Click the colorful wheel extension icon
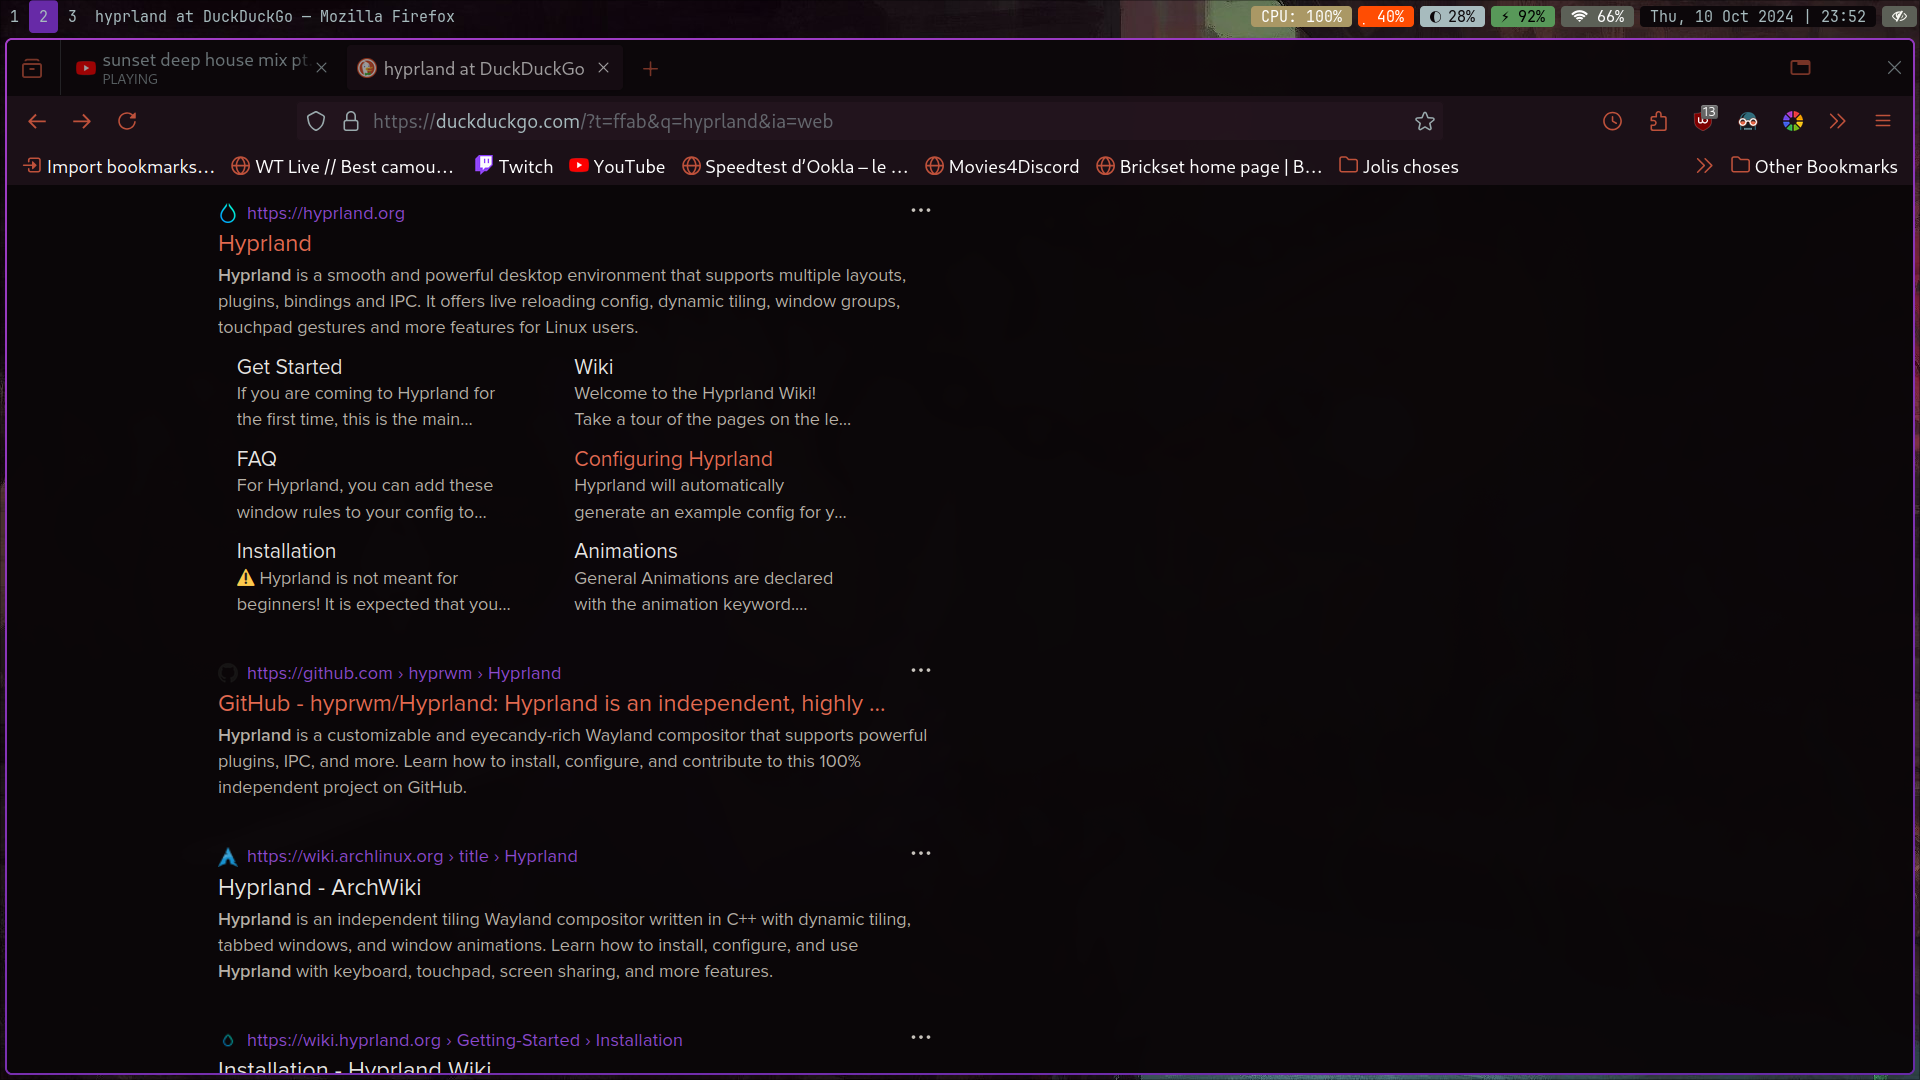 [x=1793, y=121]
